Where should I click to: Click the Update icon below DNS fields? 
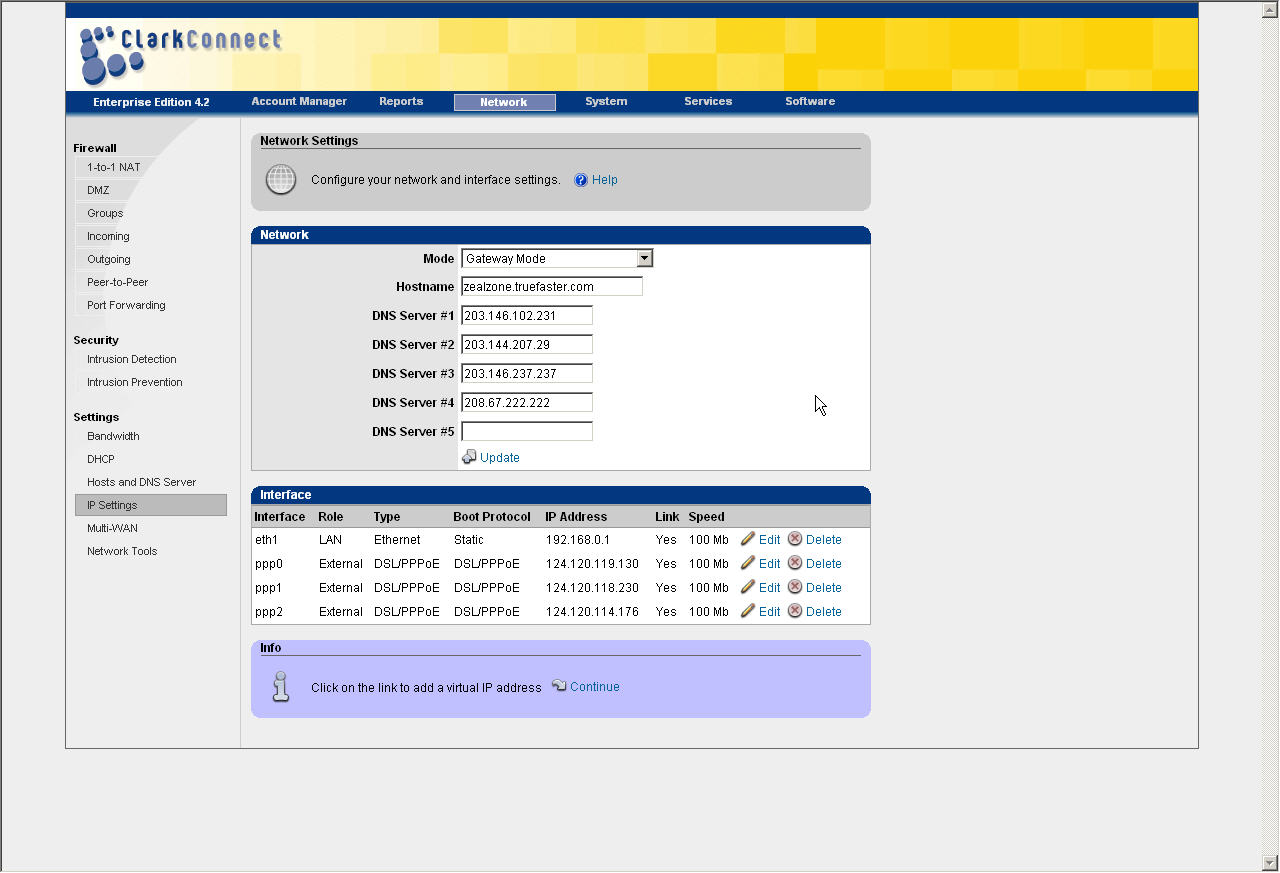pos(469,457)
